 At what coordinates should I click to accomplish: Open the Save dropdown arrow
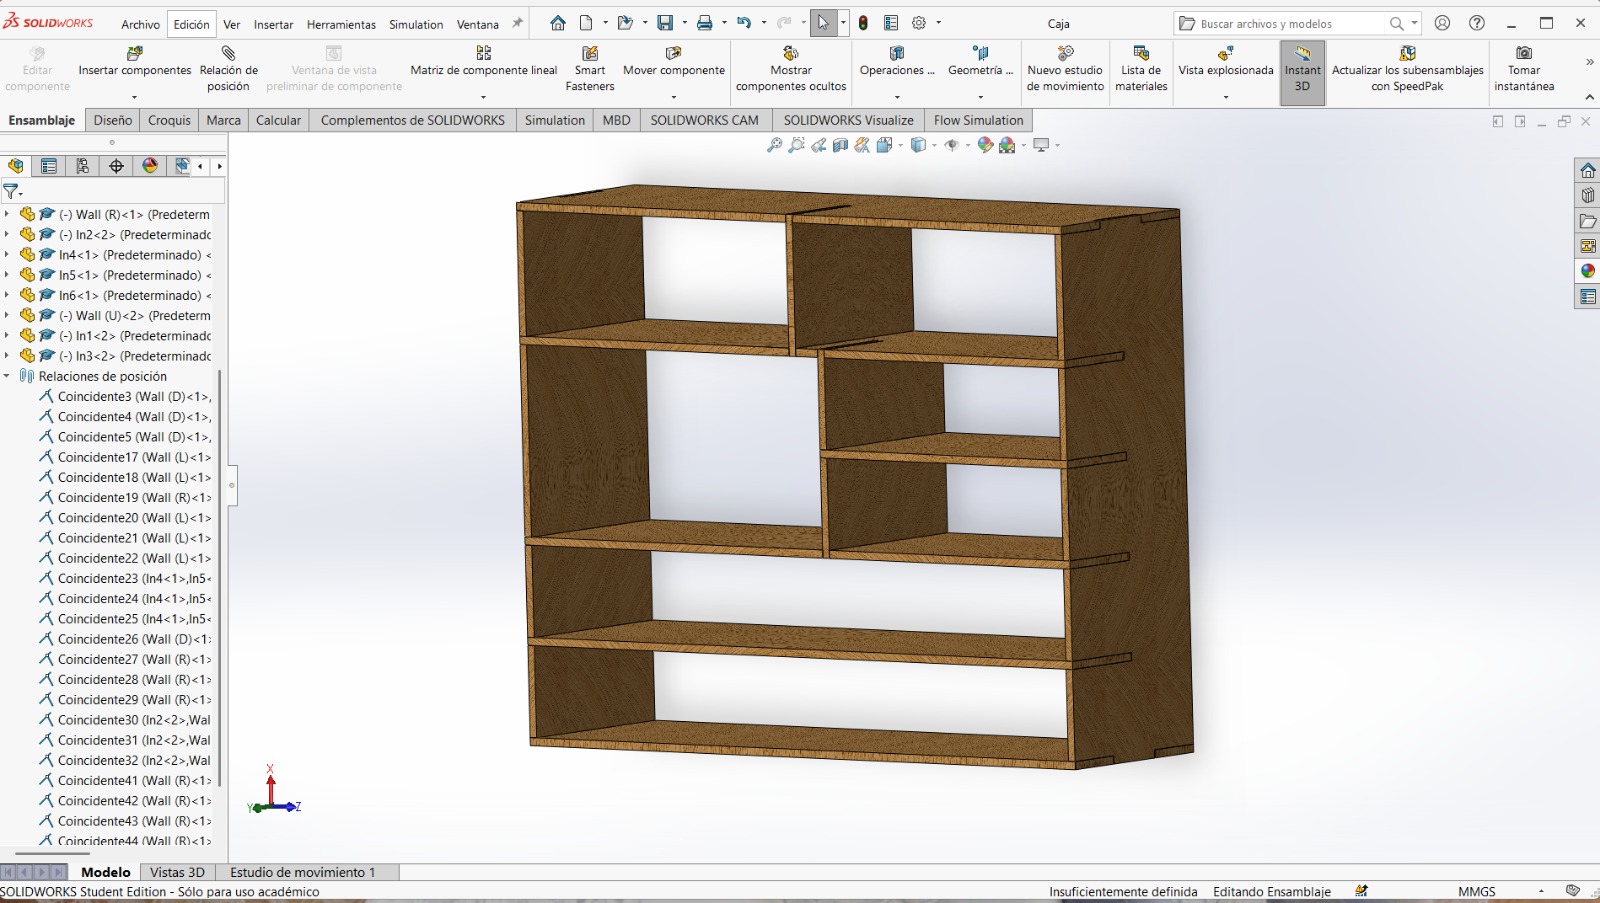tap(684, 23)
